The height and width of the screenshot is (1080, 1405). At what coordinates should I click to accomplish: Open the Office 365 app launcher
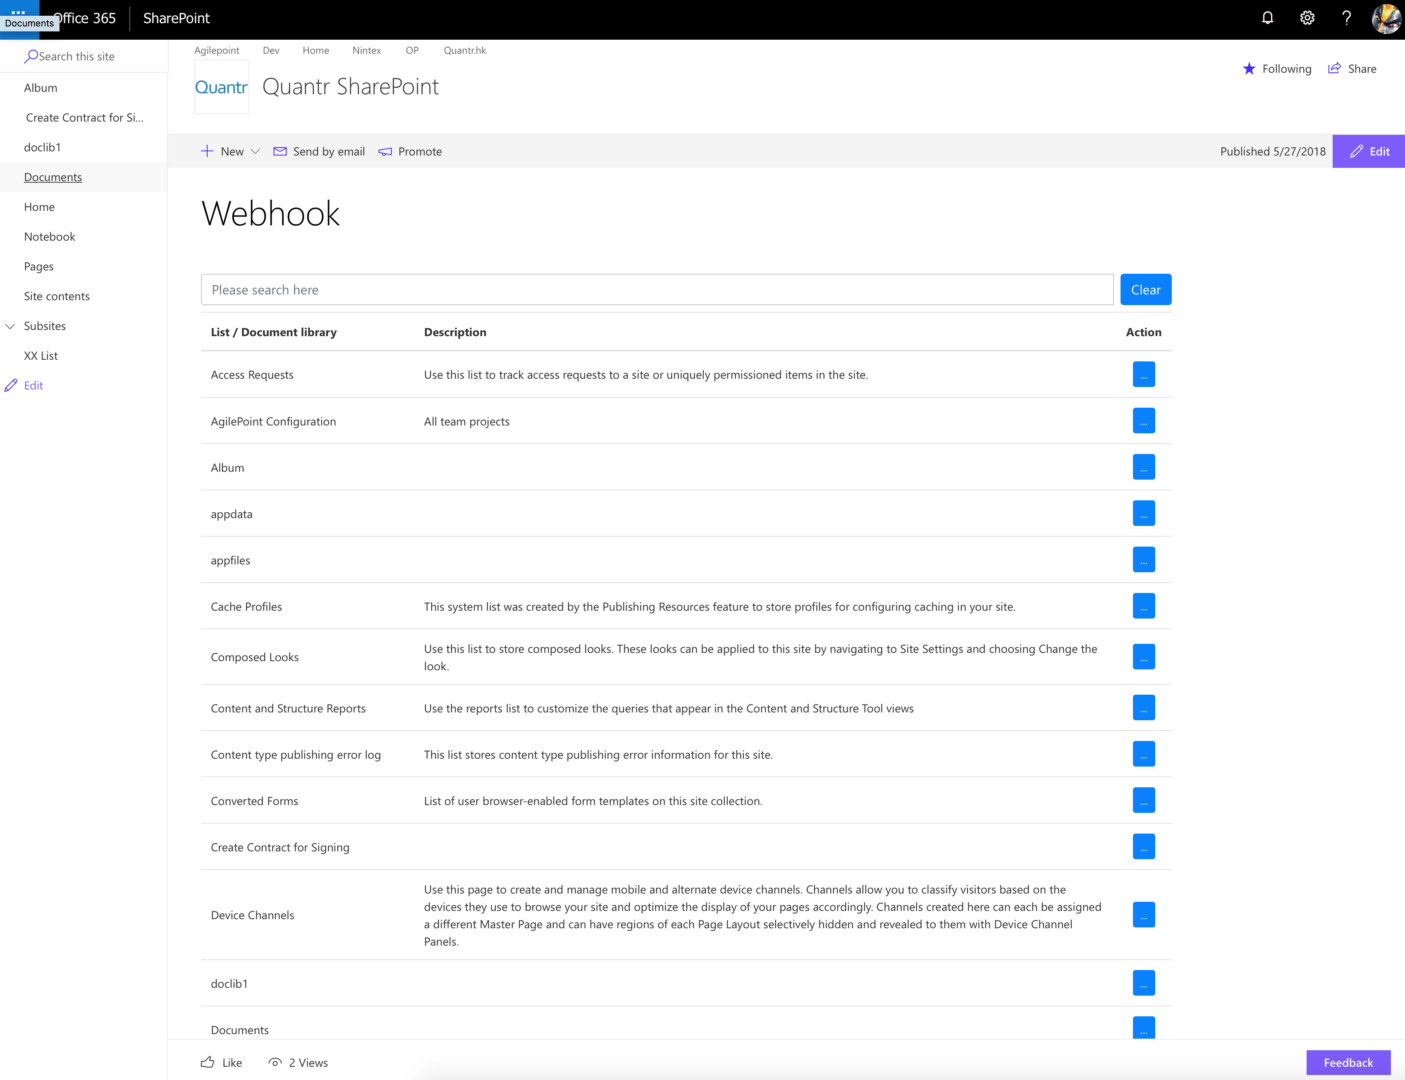click(x=17, y=10)
